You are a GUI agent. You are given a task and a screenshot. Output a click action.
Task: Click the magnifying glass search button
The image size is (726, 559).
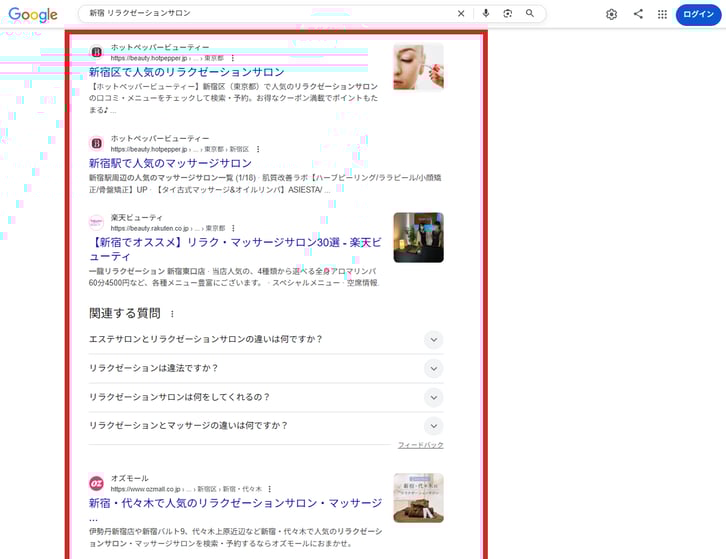(530, 14)
